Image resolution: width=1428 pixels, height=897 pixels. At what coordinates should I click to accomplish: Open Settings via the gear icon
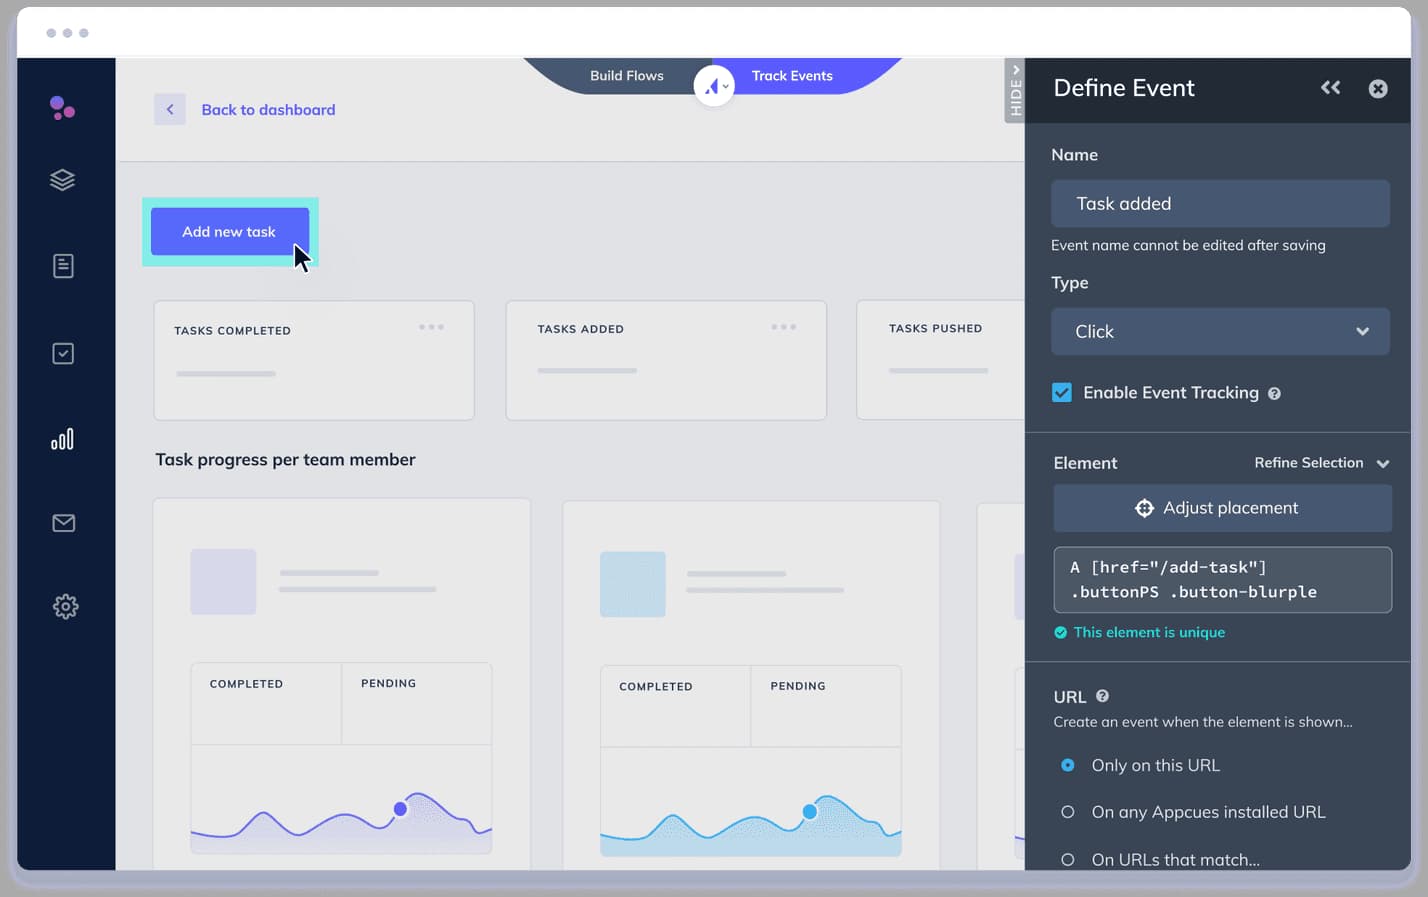point(64,606)
